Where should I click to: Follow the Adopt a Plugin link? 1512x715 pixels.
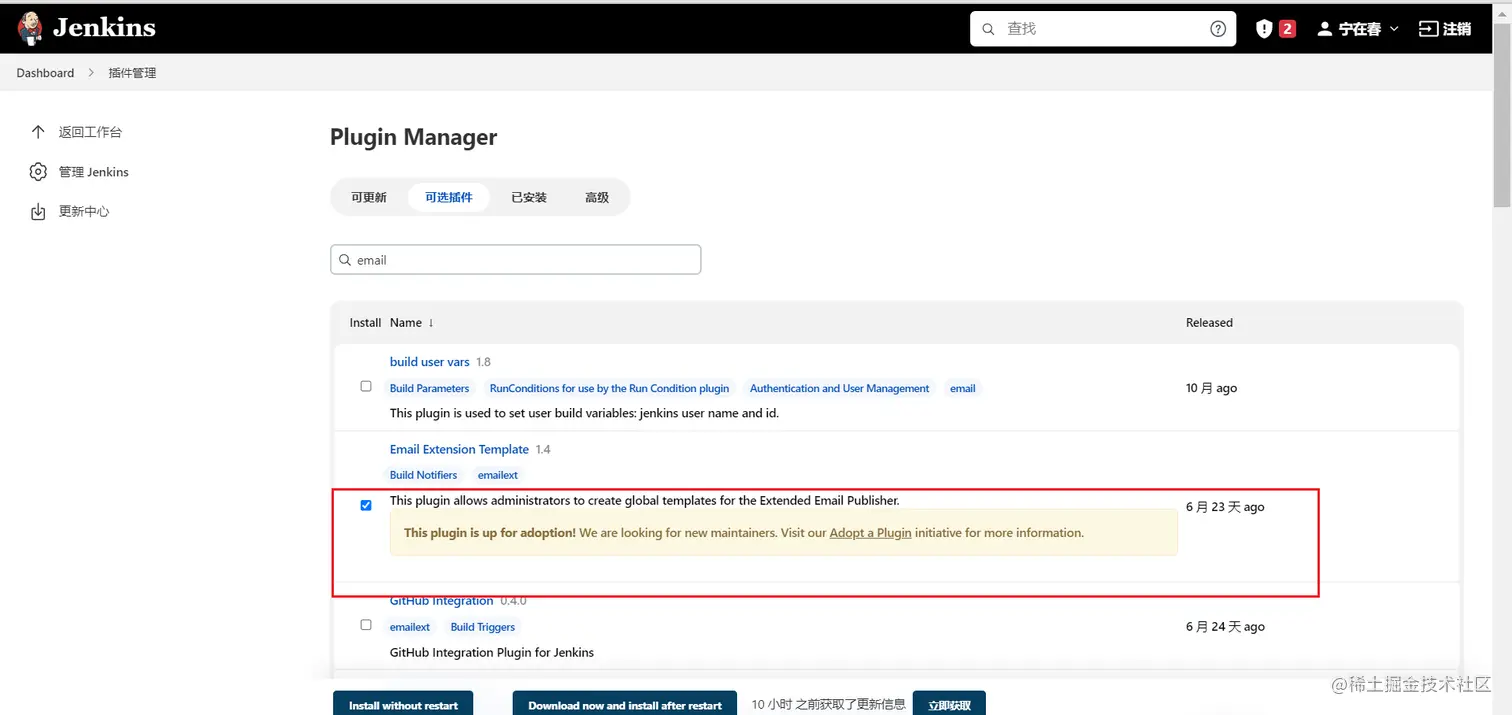tap(870, 533)
